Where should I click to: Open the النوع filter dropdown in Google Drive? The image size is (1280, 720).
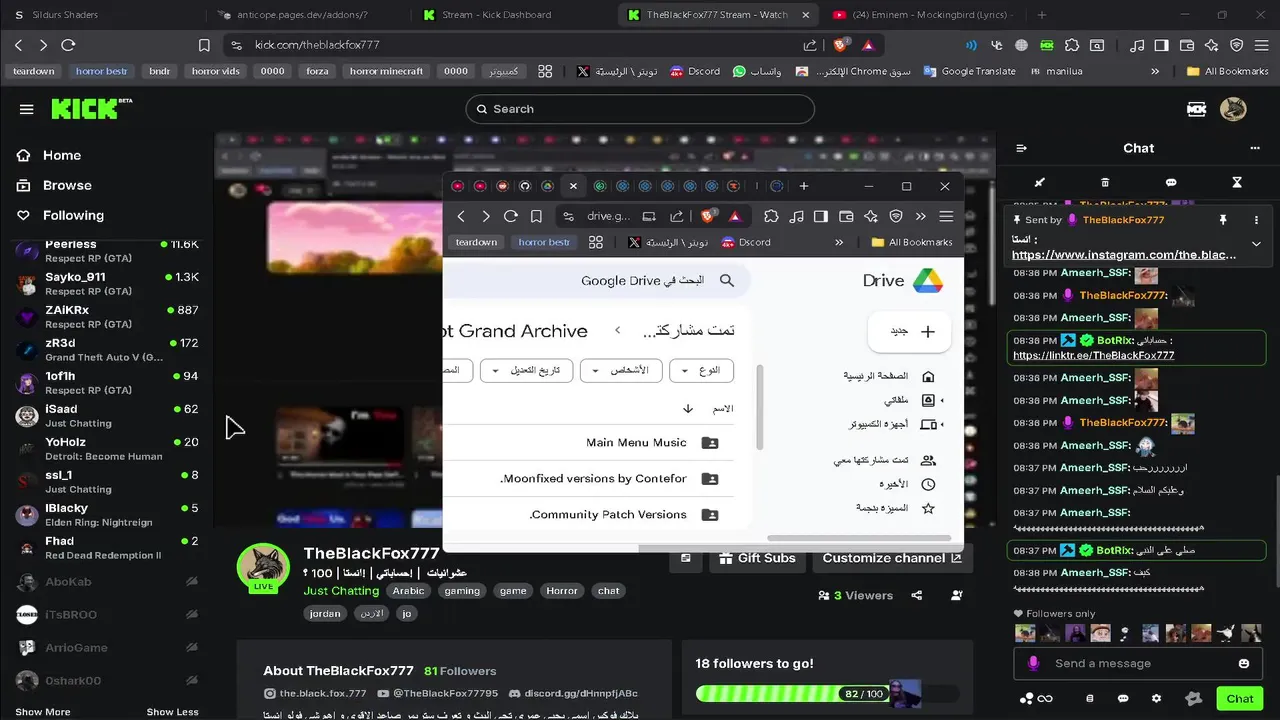click(701, 371)
